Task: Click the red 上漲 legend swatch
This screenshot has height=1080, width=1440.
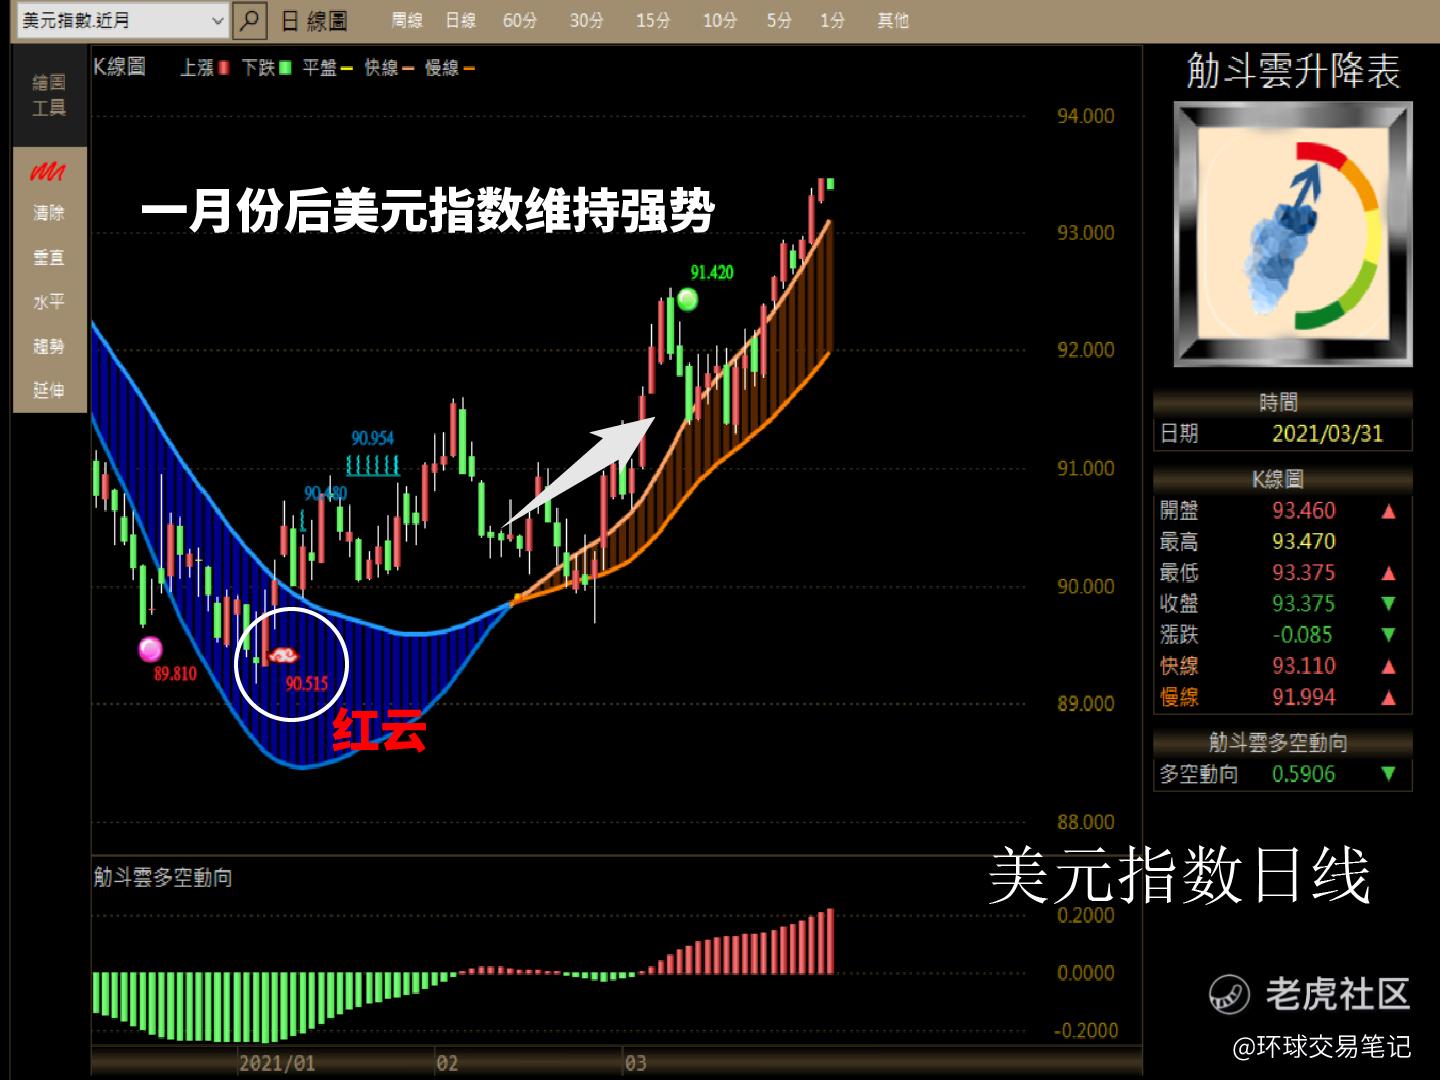Action: pyautogui.click(x=224, y=68)
